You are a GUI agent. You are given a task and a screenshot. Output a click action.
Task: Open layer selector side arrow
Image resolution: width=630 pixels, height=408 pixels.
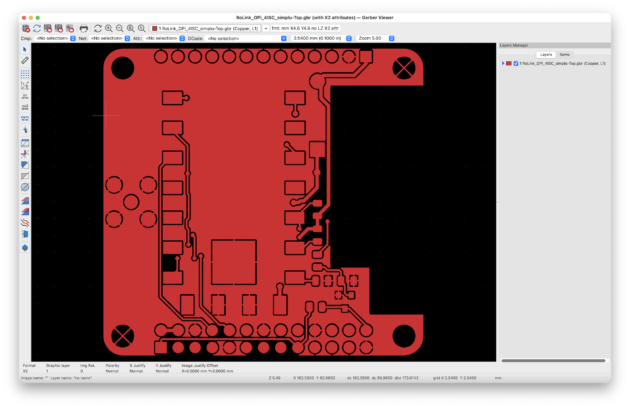point(266,29)
